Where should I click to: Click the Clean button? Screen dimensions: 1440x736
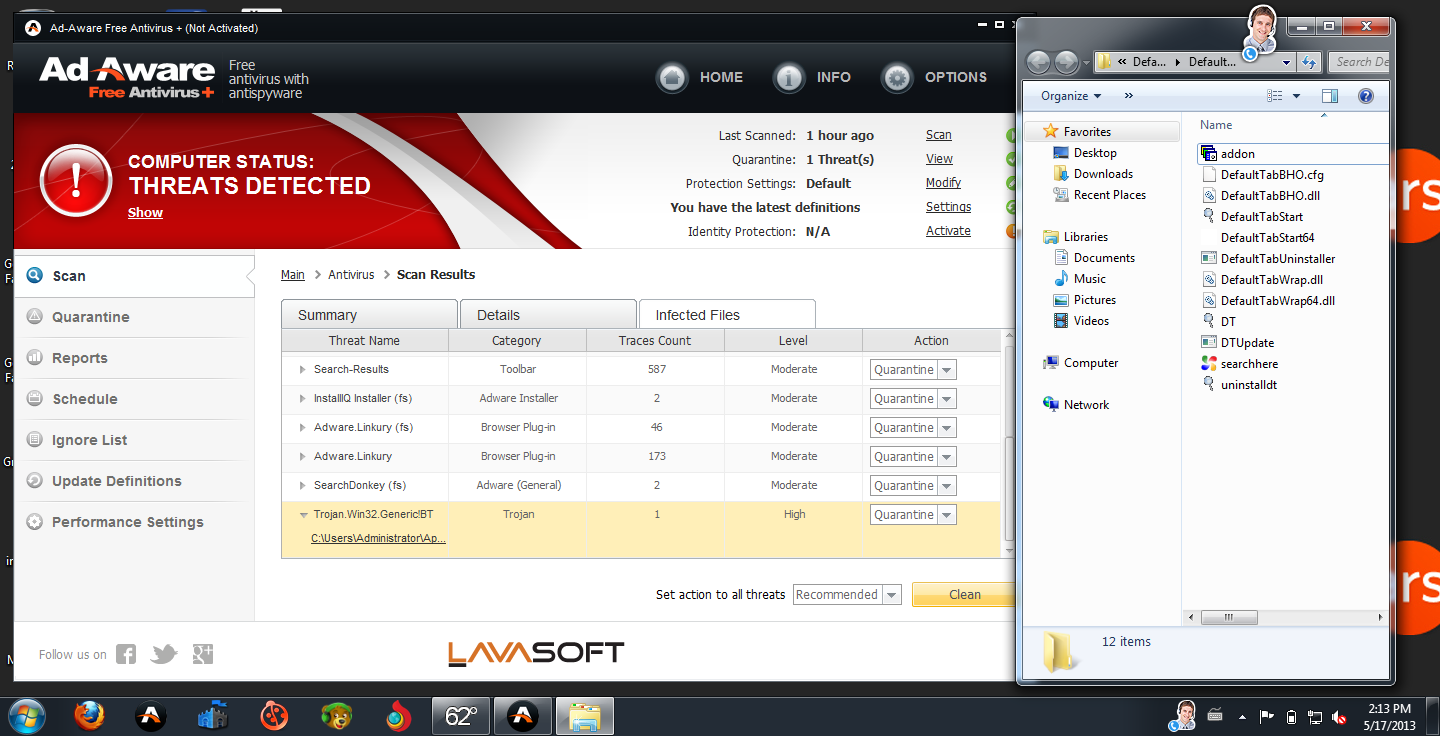pyautogui.click(x=964, y=594)
